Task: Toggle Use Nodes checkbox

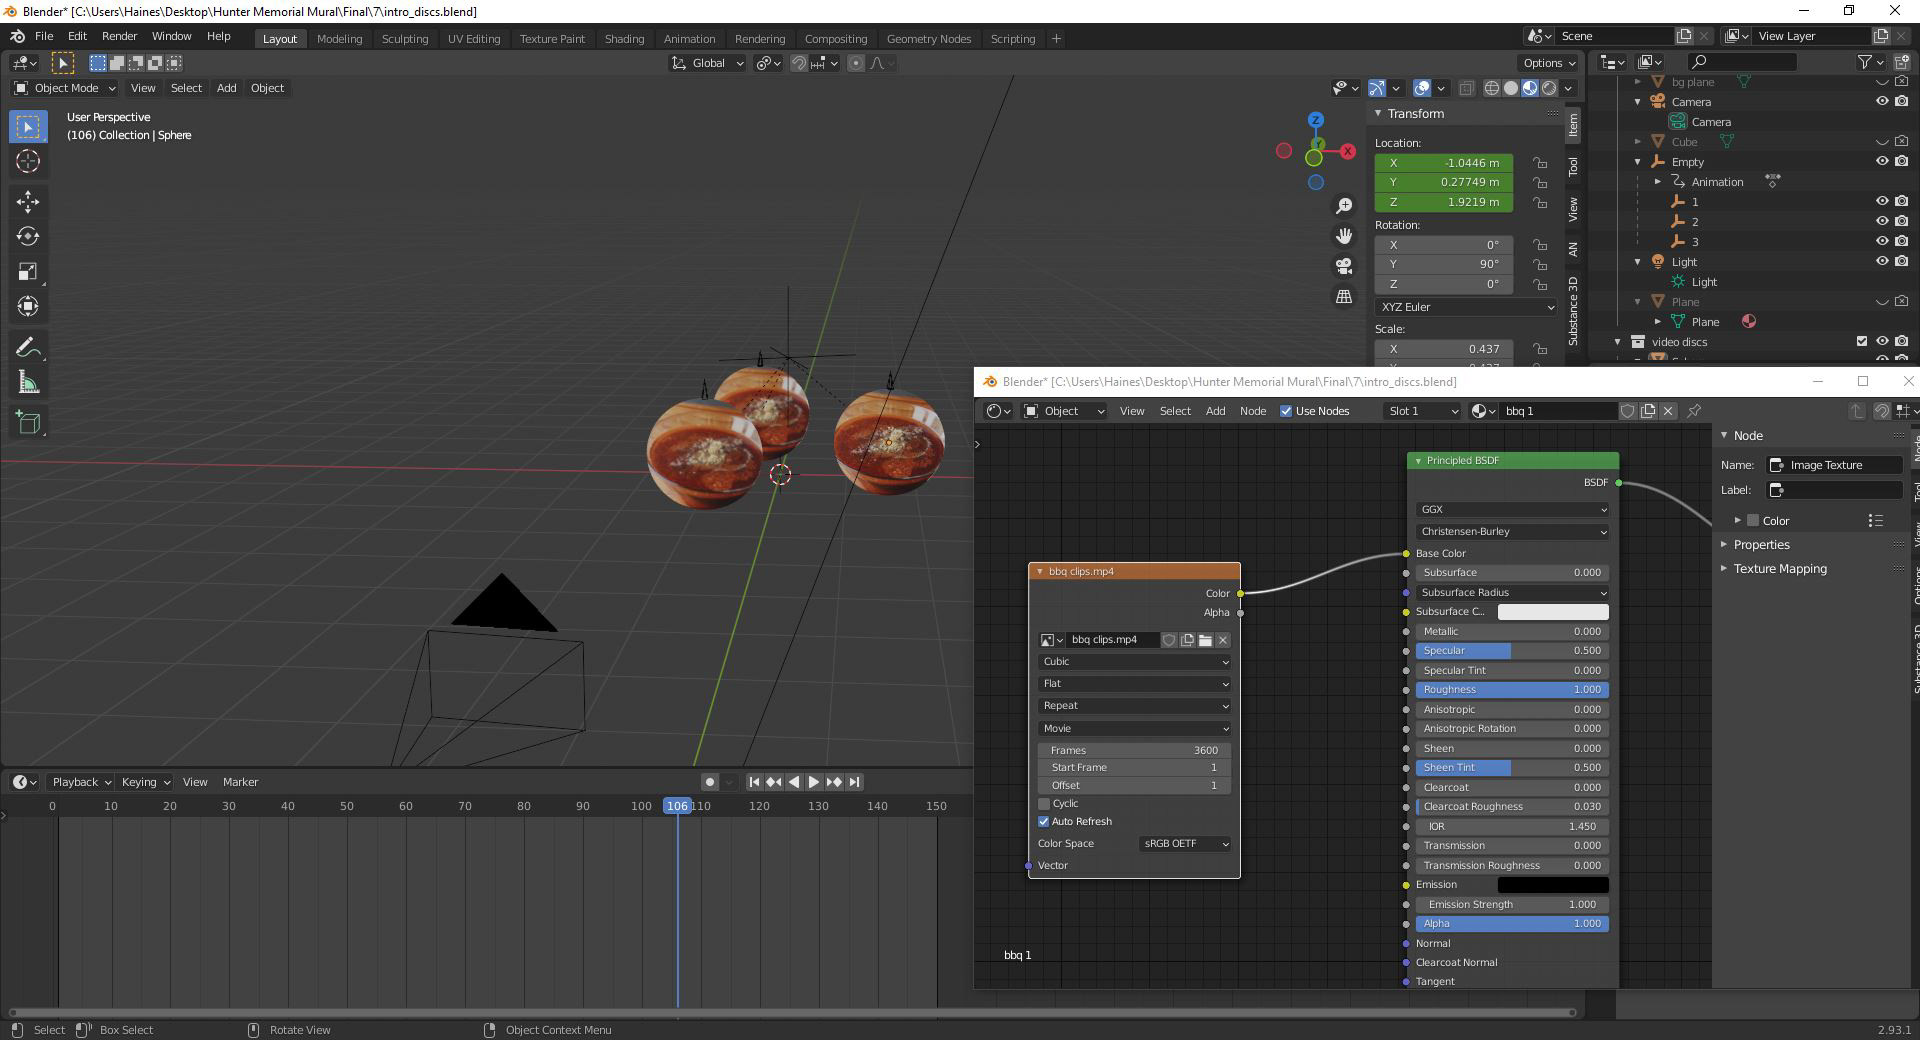Action: (x=1286, y=411)
